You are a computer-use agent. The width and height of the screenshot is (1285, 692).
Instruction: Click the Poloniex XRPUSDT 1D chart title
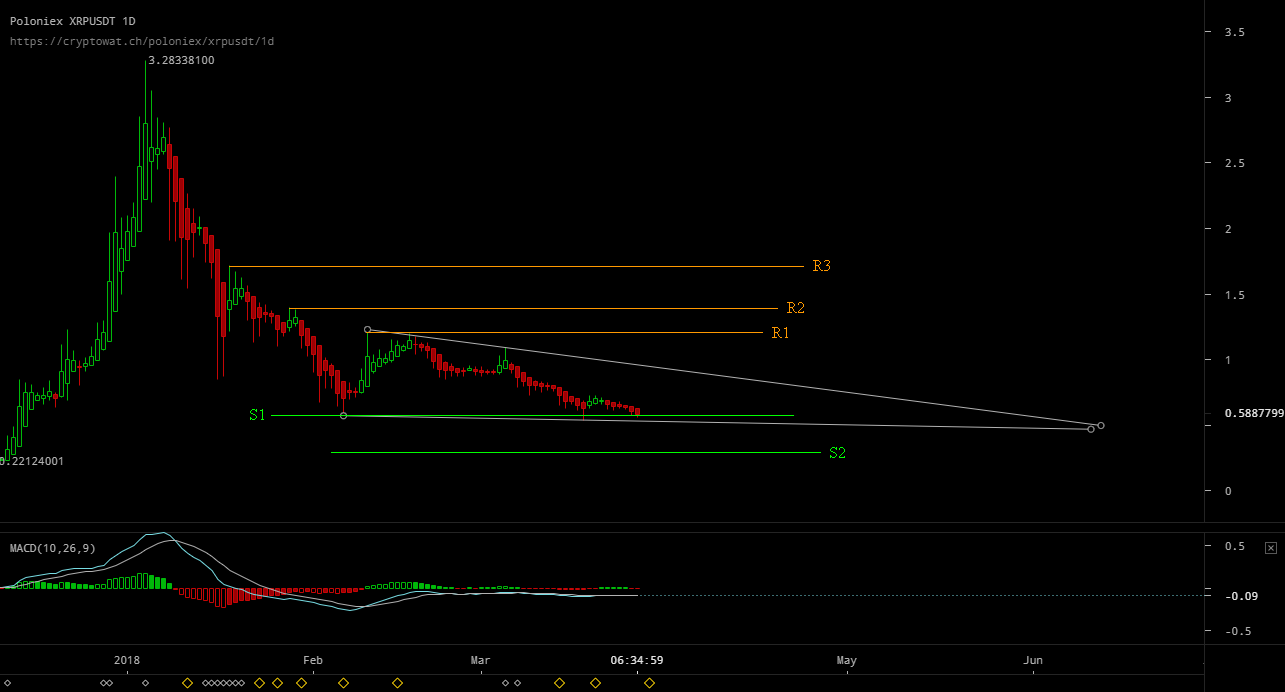click(73, 20)
